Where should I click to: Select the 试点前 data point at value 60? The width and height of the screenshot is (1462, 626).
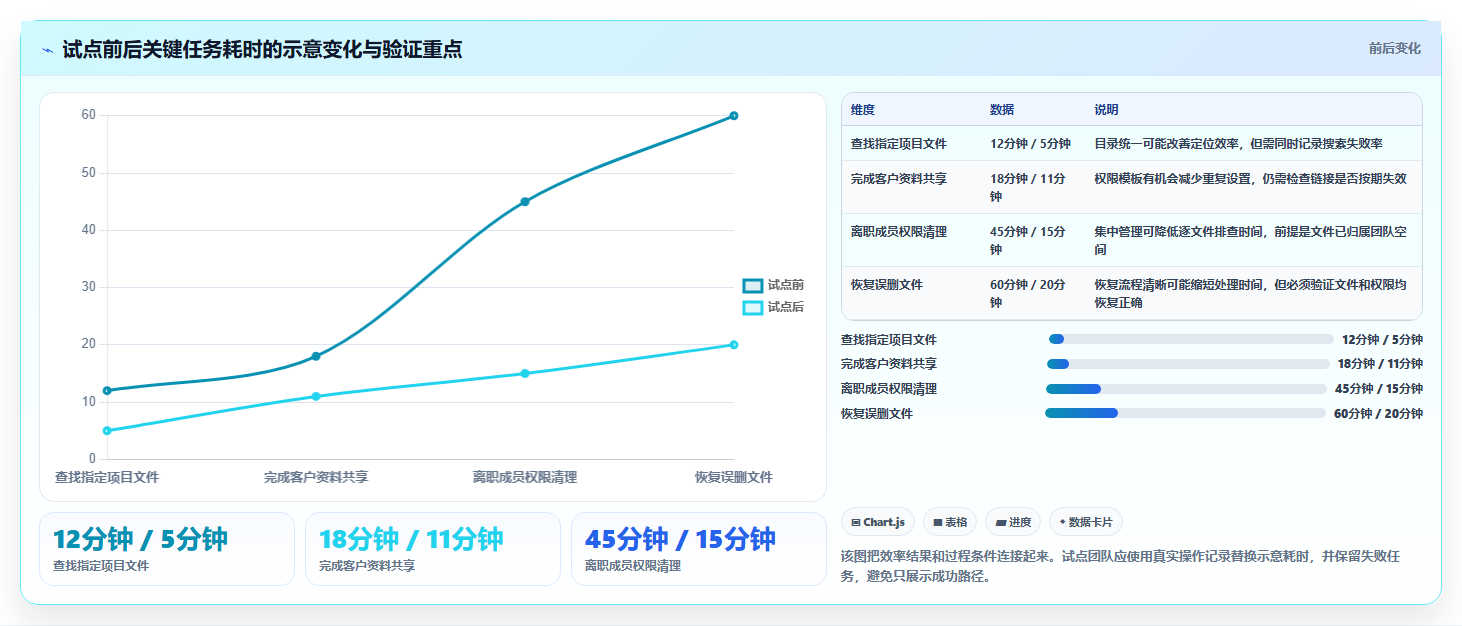[734, 116]
